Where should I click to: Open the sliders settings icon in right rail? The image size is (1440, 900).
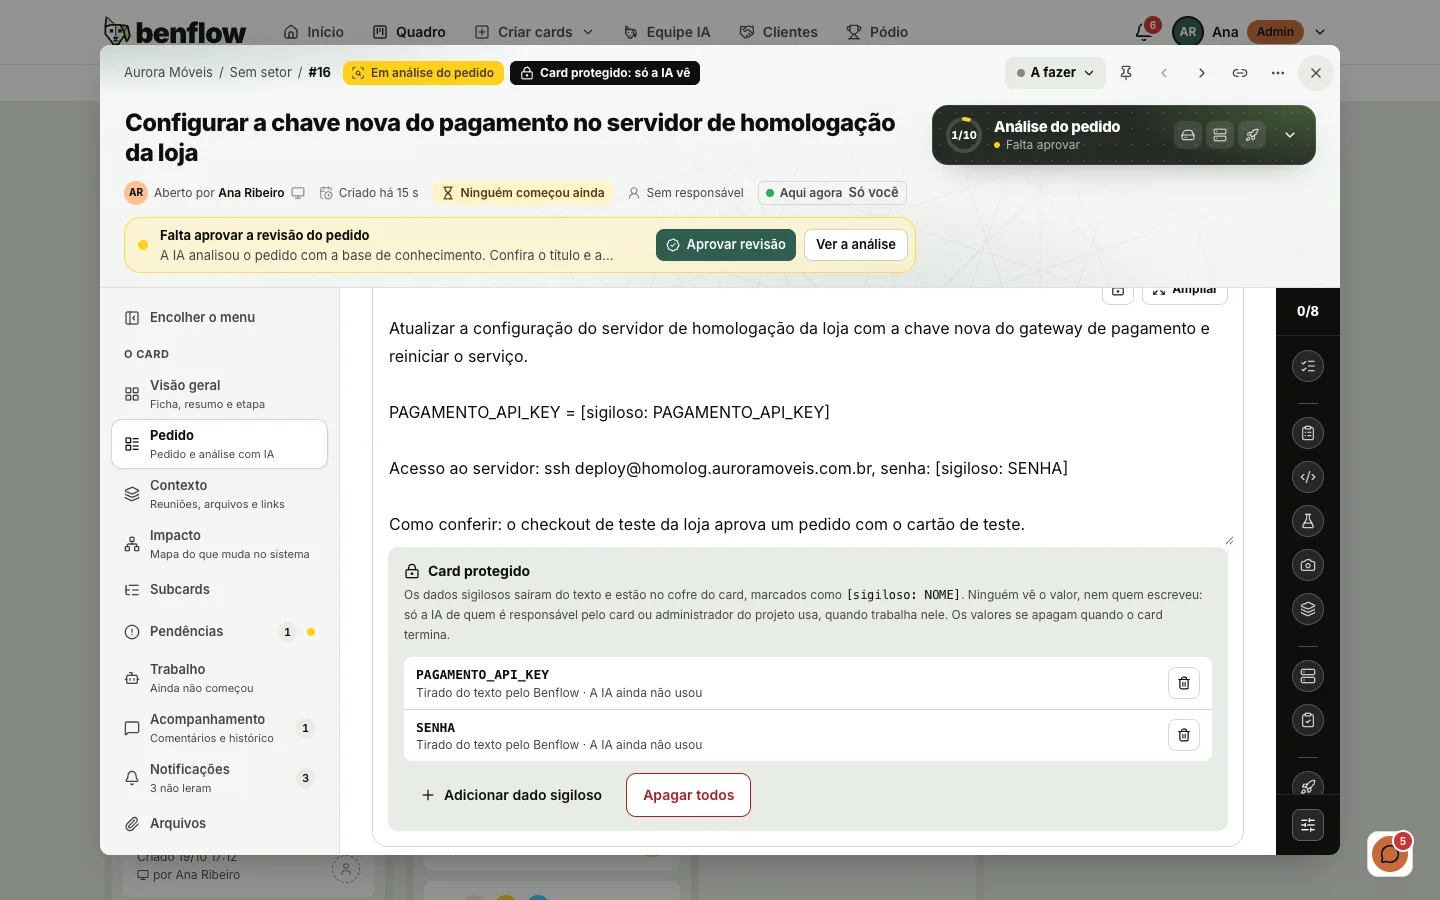pos(1308,825)
